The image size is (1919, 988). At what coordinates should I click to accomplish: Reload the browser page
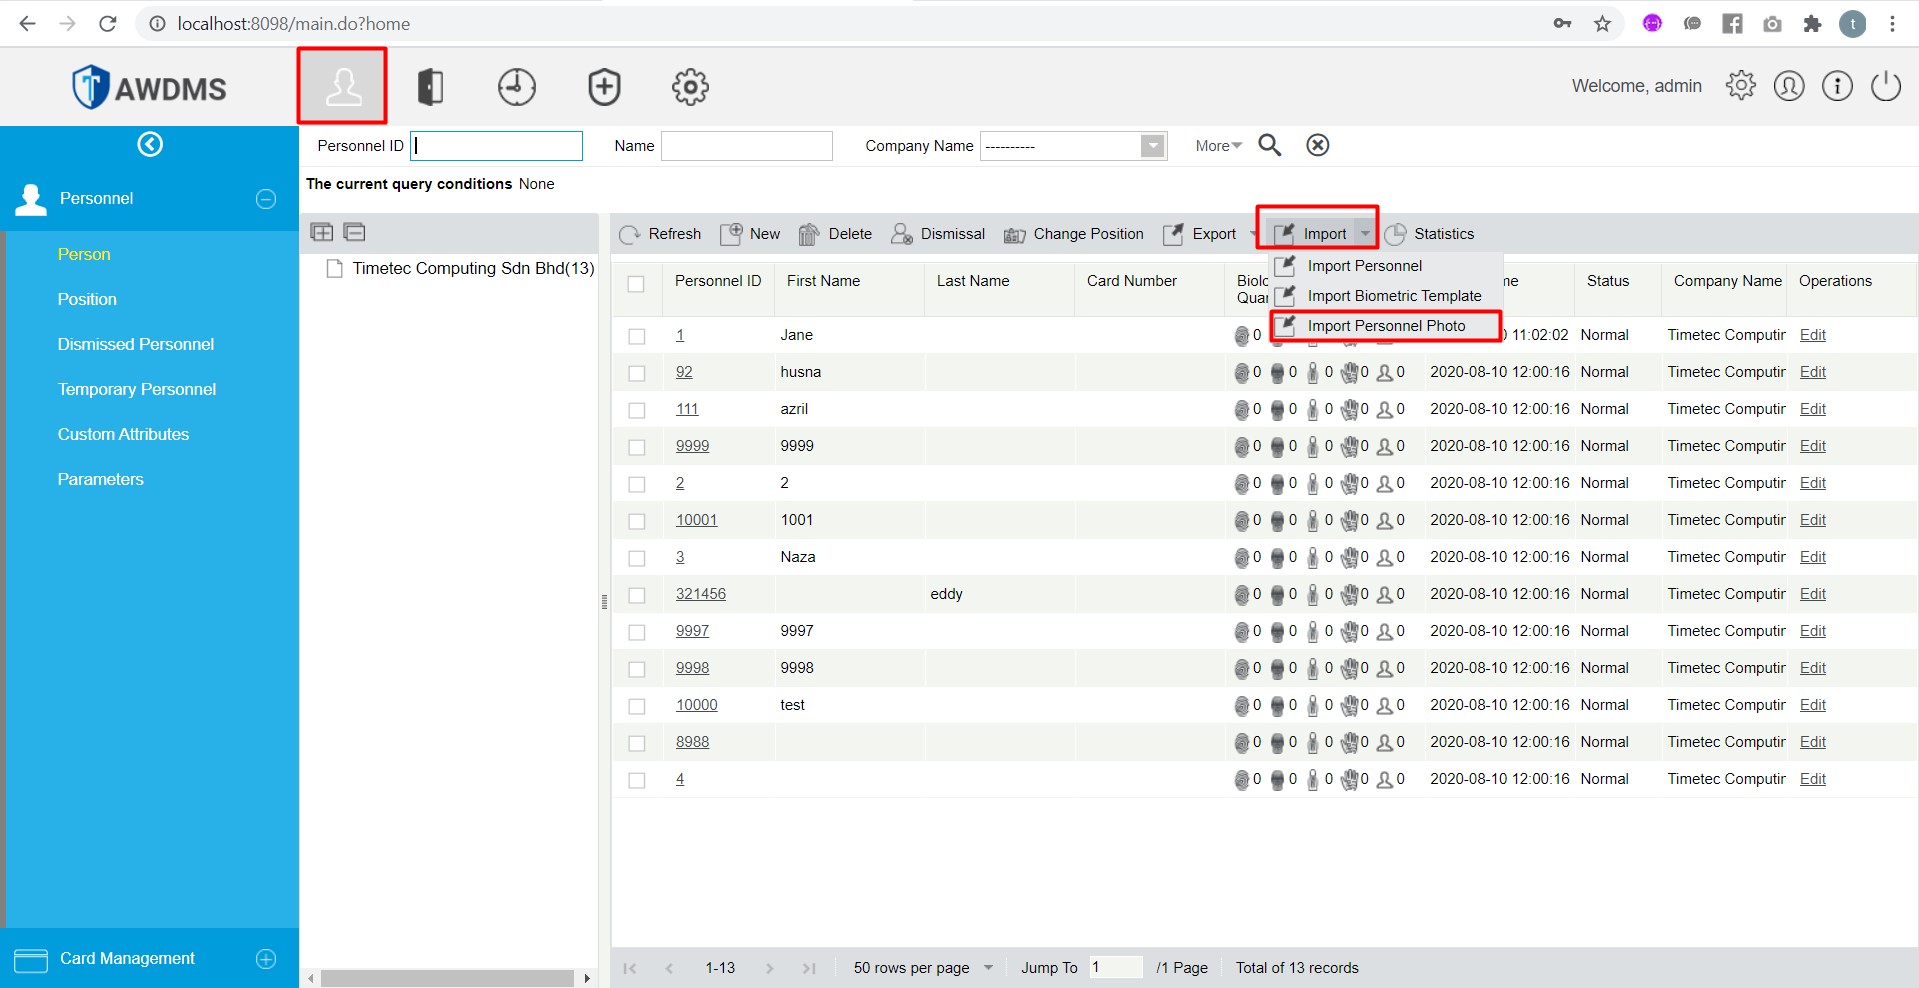tap(108, 24)
